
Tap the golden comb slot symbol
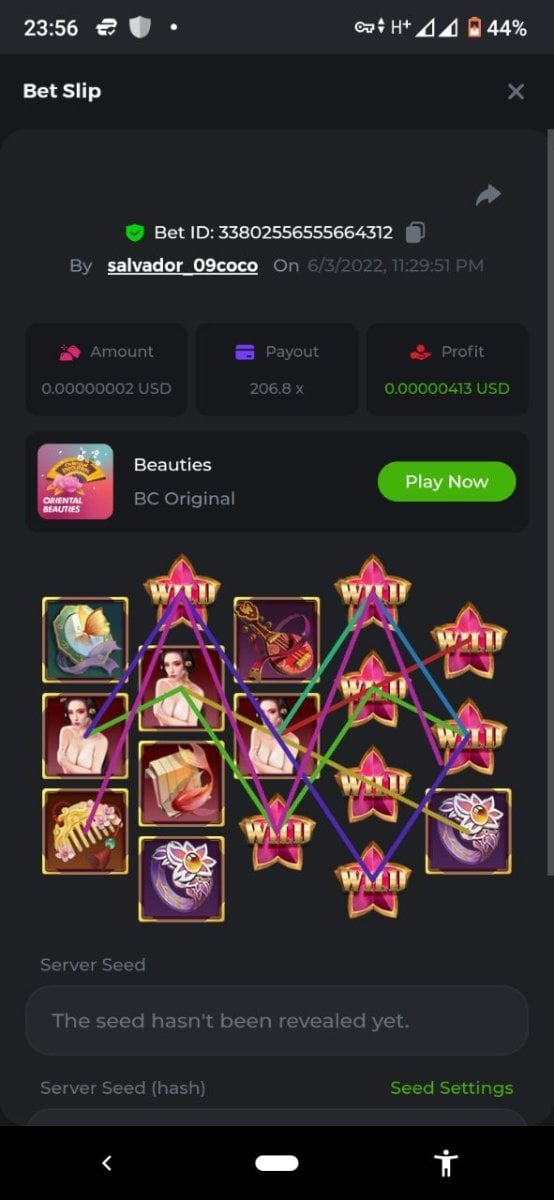(x=85, y=831)
